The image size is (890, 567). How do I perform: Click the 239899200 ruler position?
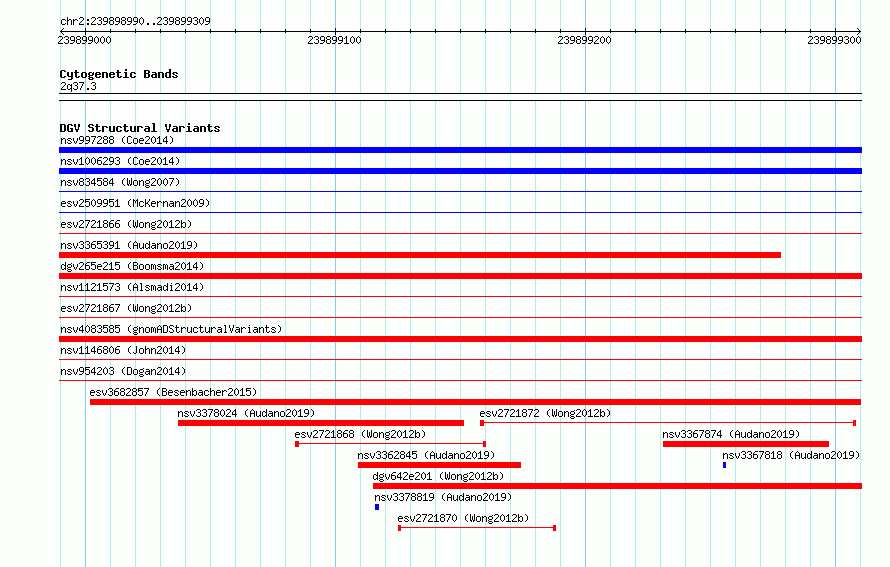point(585,40)
